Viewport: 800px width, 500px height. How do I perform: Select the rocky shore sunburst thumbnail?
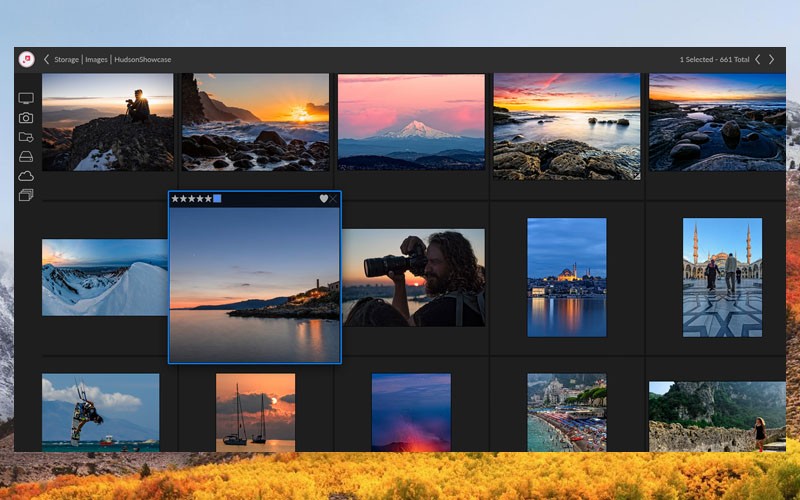click(256, 122)
